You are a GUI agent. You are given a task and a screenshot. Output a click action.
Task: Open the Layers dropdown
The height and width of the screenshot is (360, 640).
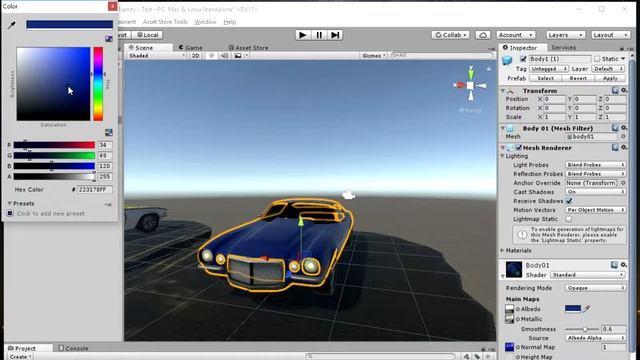565,35
